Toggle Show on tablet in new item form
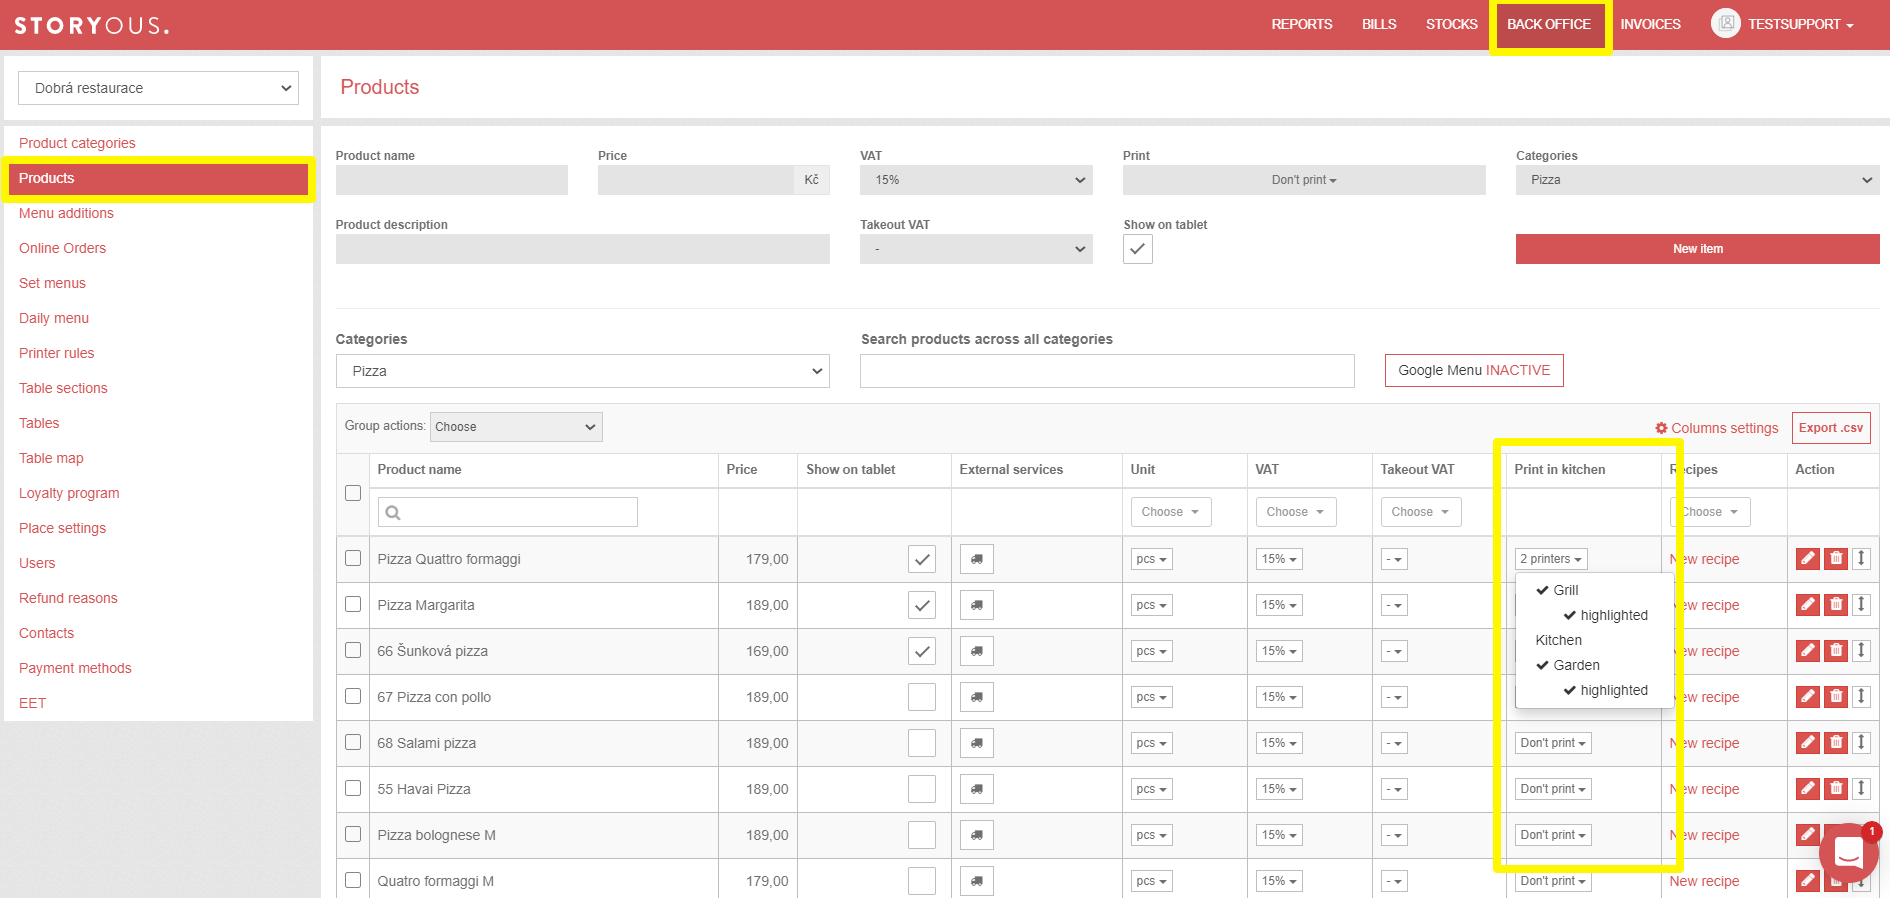This screenshot has width=1890, height=898. pos(1138,249)
